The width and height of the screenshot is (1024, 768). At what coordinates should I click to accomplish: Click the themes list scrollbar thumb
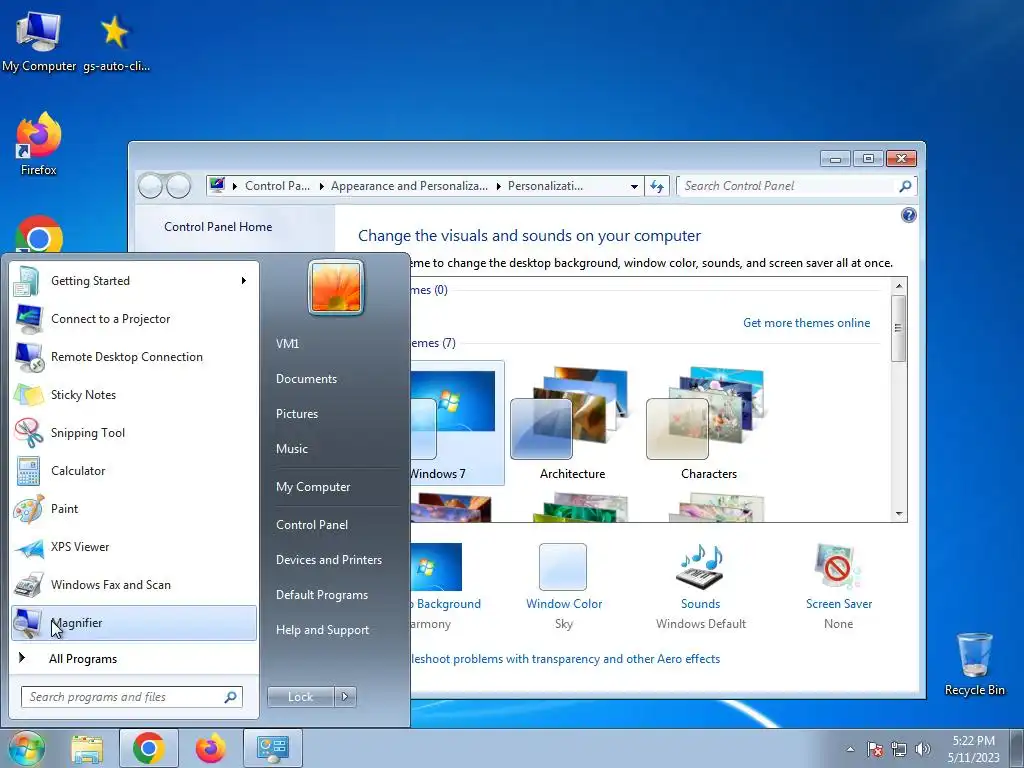(899, 328)
